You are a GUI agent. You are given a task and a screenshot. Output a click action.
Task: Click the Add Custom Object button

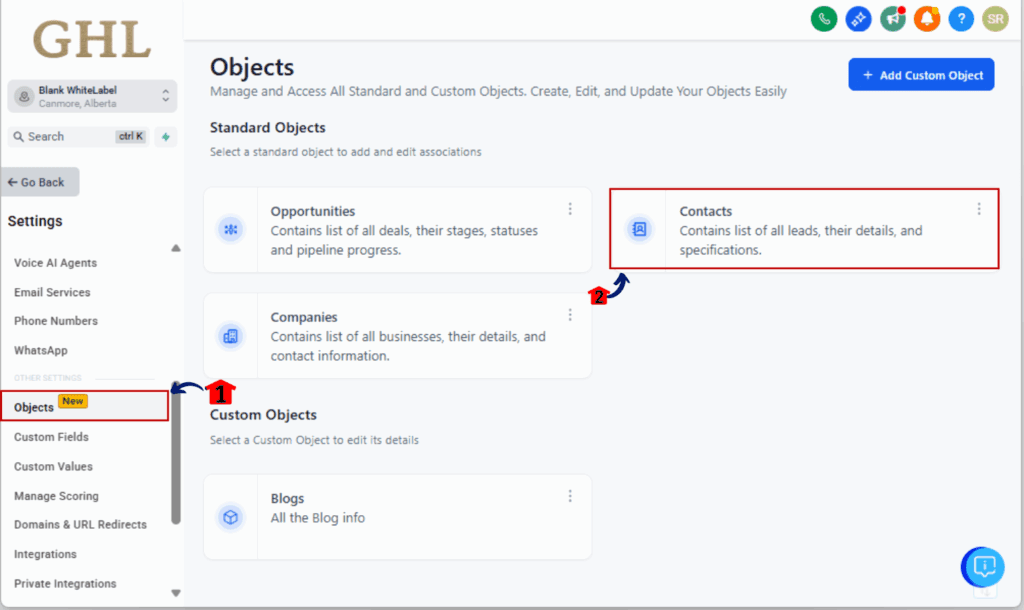(x=921, y=75)
